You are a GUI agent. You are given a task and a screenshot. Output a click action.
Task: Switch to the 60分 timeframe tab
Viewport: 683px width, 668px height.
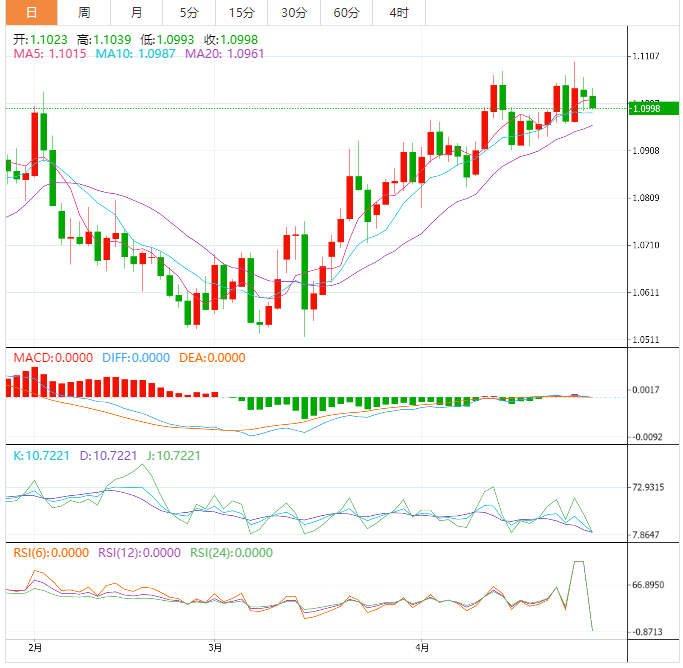(346, 12)
